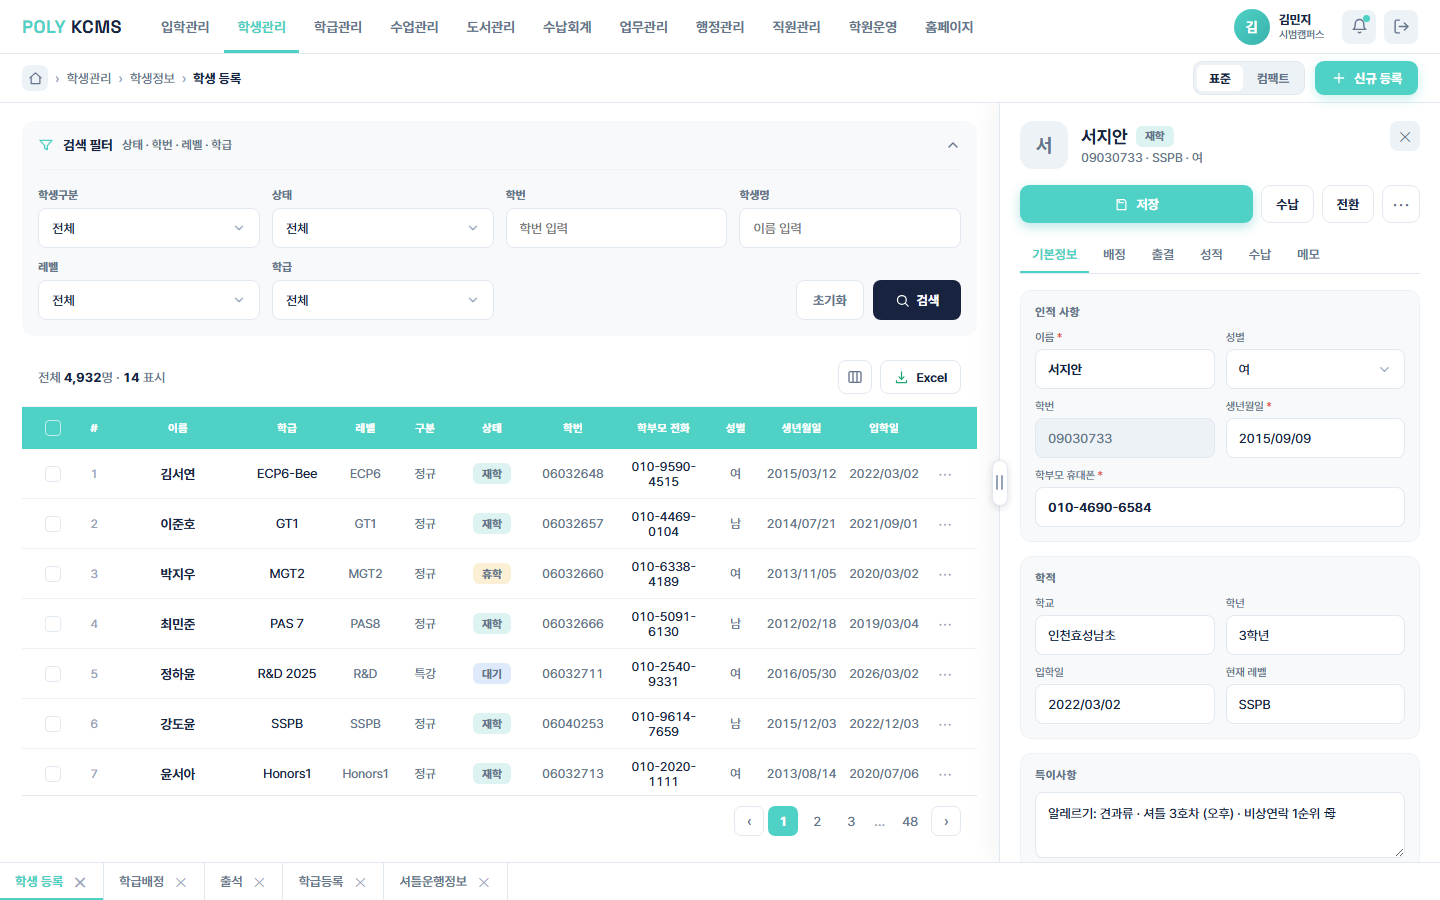The image size is (1440, 900).
Task: Open row actions for 박지우
Action: [x=945, y=574]
